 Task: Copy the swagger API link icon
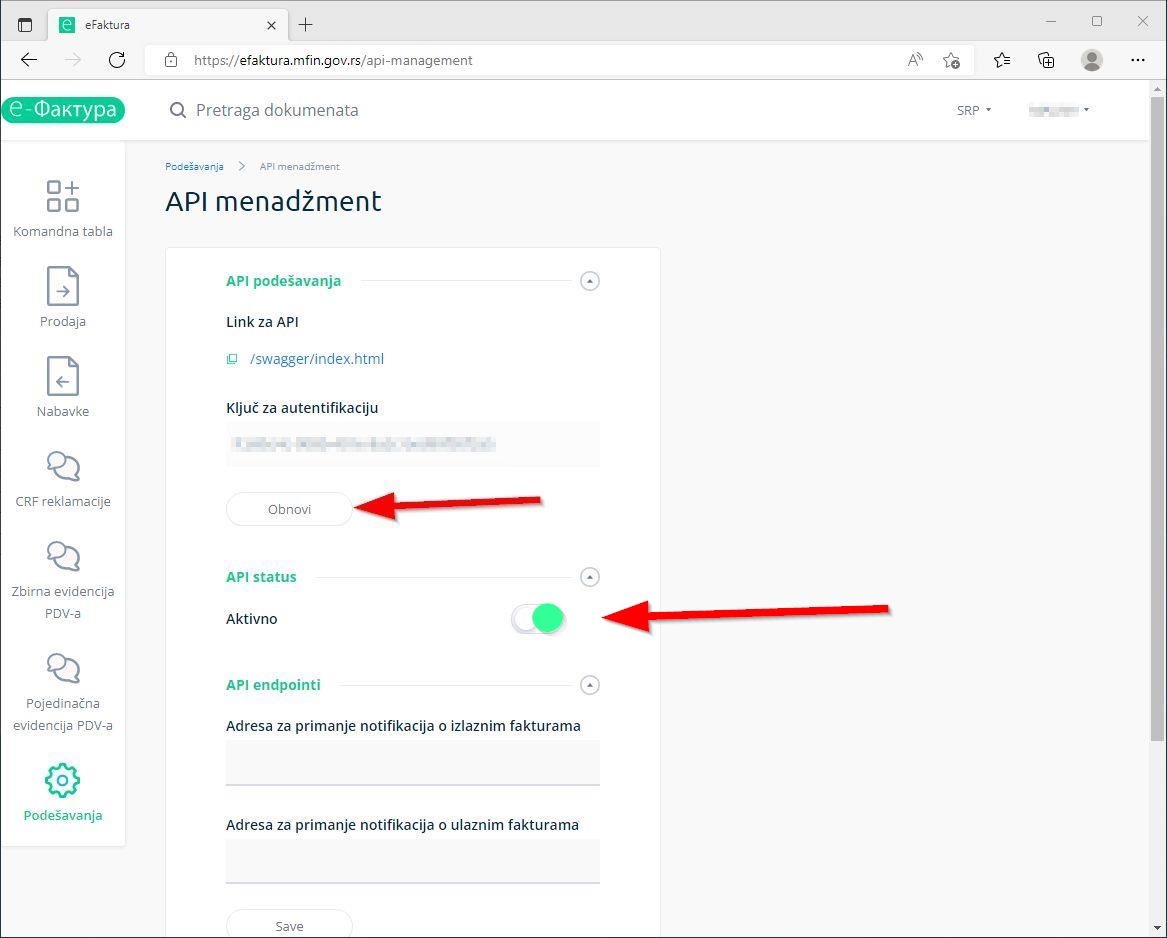tap(232, 359)
